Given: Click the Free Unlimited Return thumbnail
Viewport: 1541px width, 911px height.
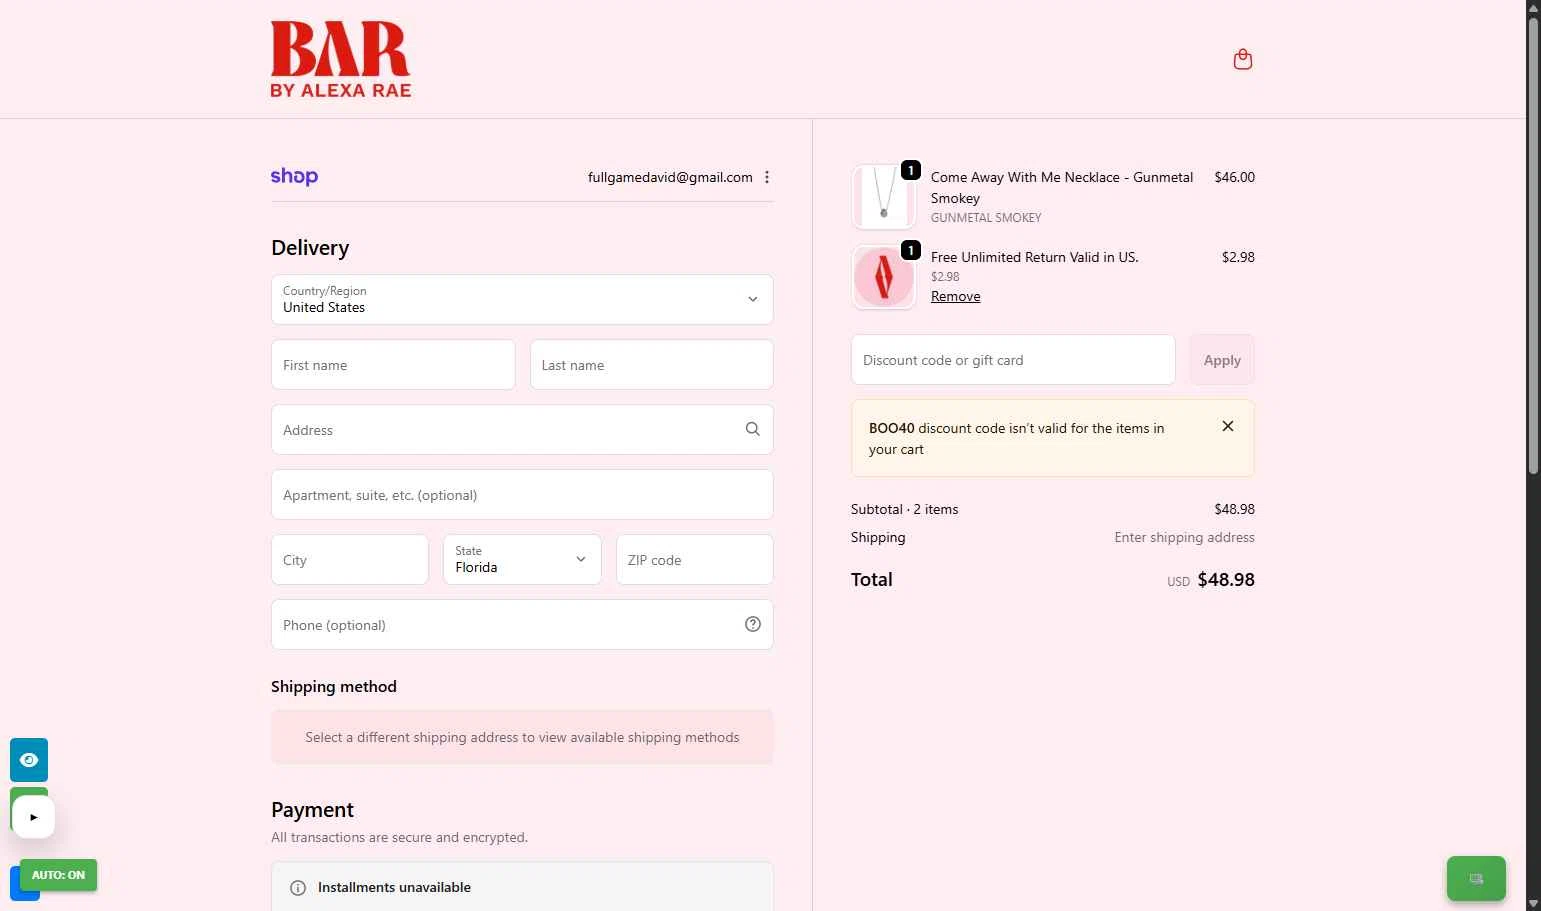Looking at the screenshot, I should (x=883, y=277).
